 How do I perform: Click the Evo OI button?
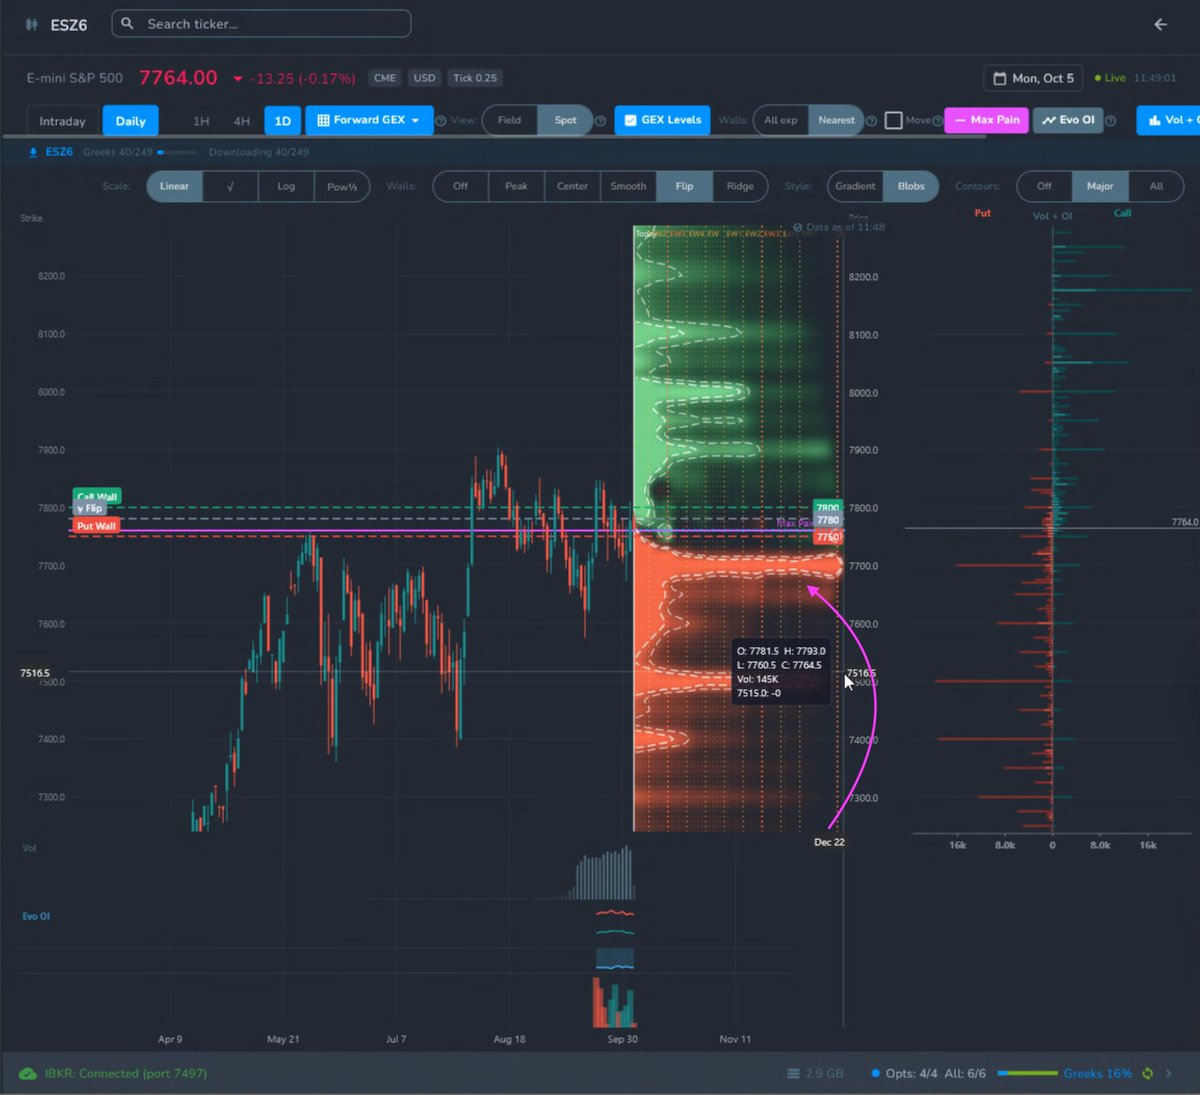point(1068,120)
